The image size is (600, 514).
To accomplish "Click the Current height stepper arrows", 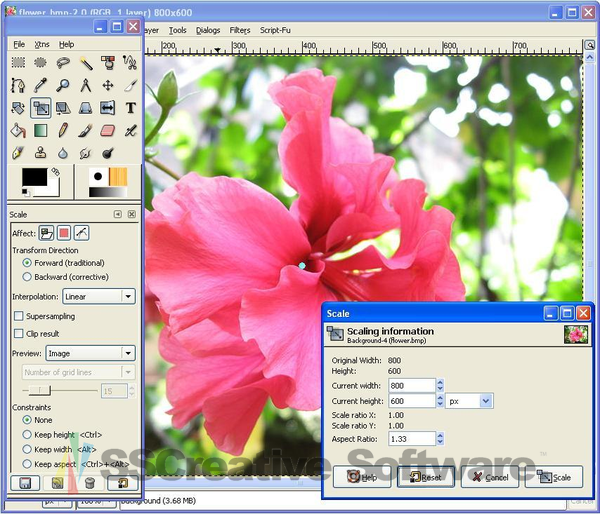I will coord(440,401).
